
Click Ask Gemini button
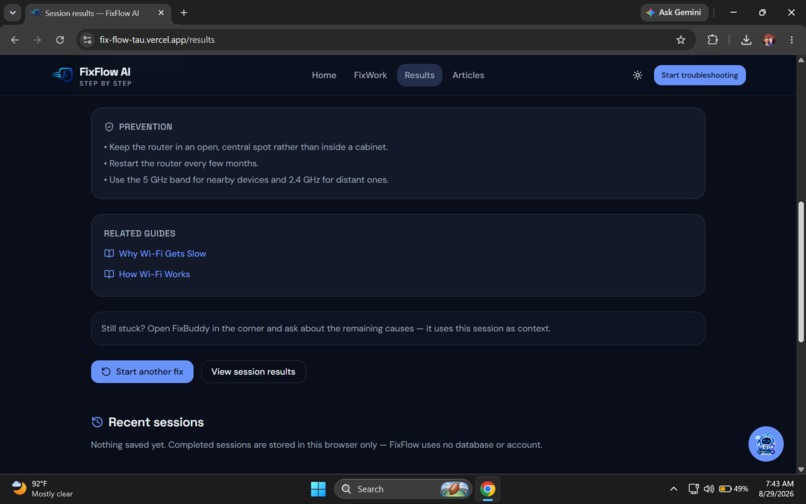click(674, 12)
